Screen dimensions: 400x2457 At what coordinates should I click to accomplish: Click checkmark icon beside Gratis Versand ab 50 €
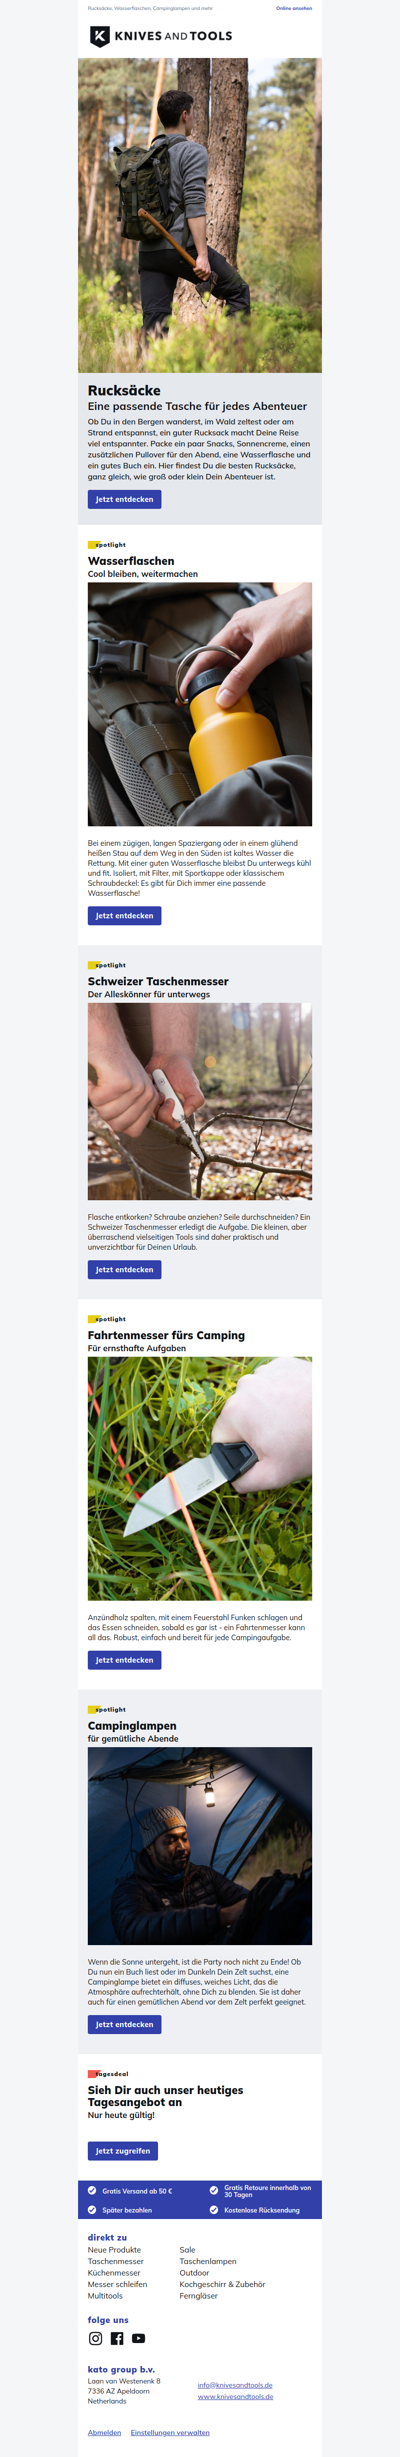tap(92, 2190)
